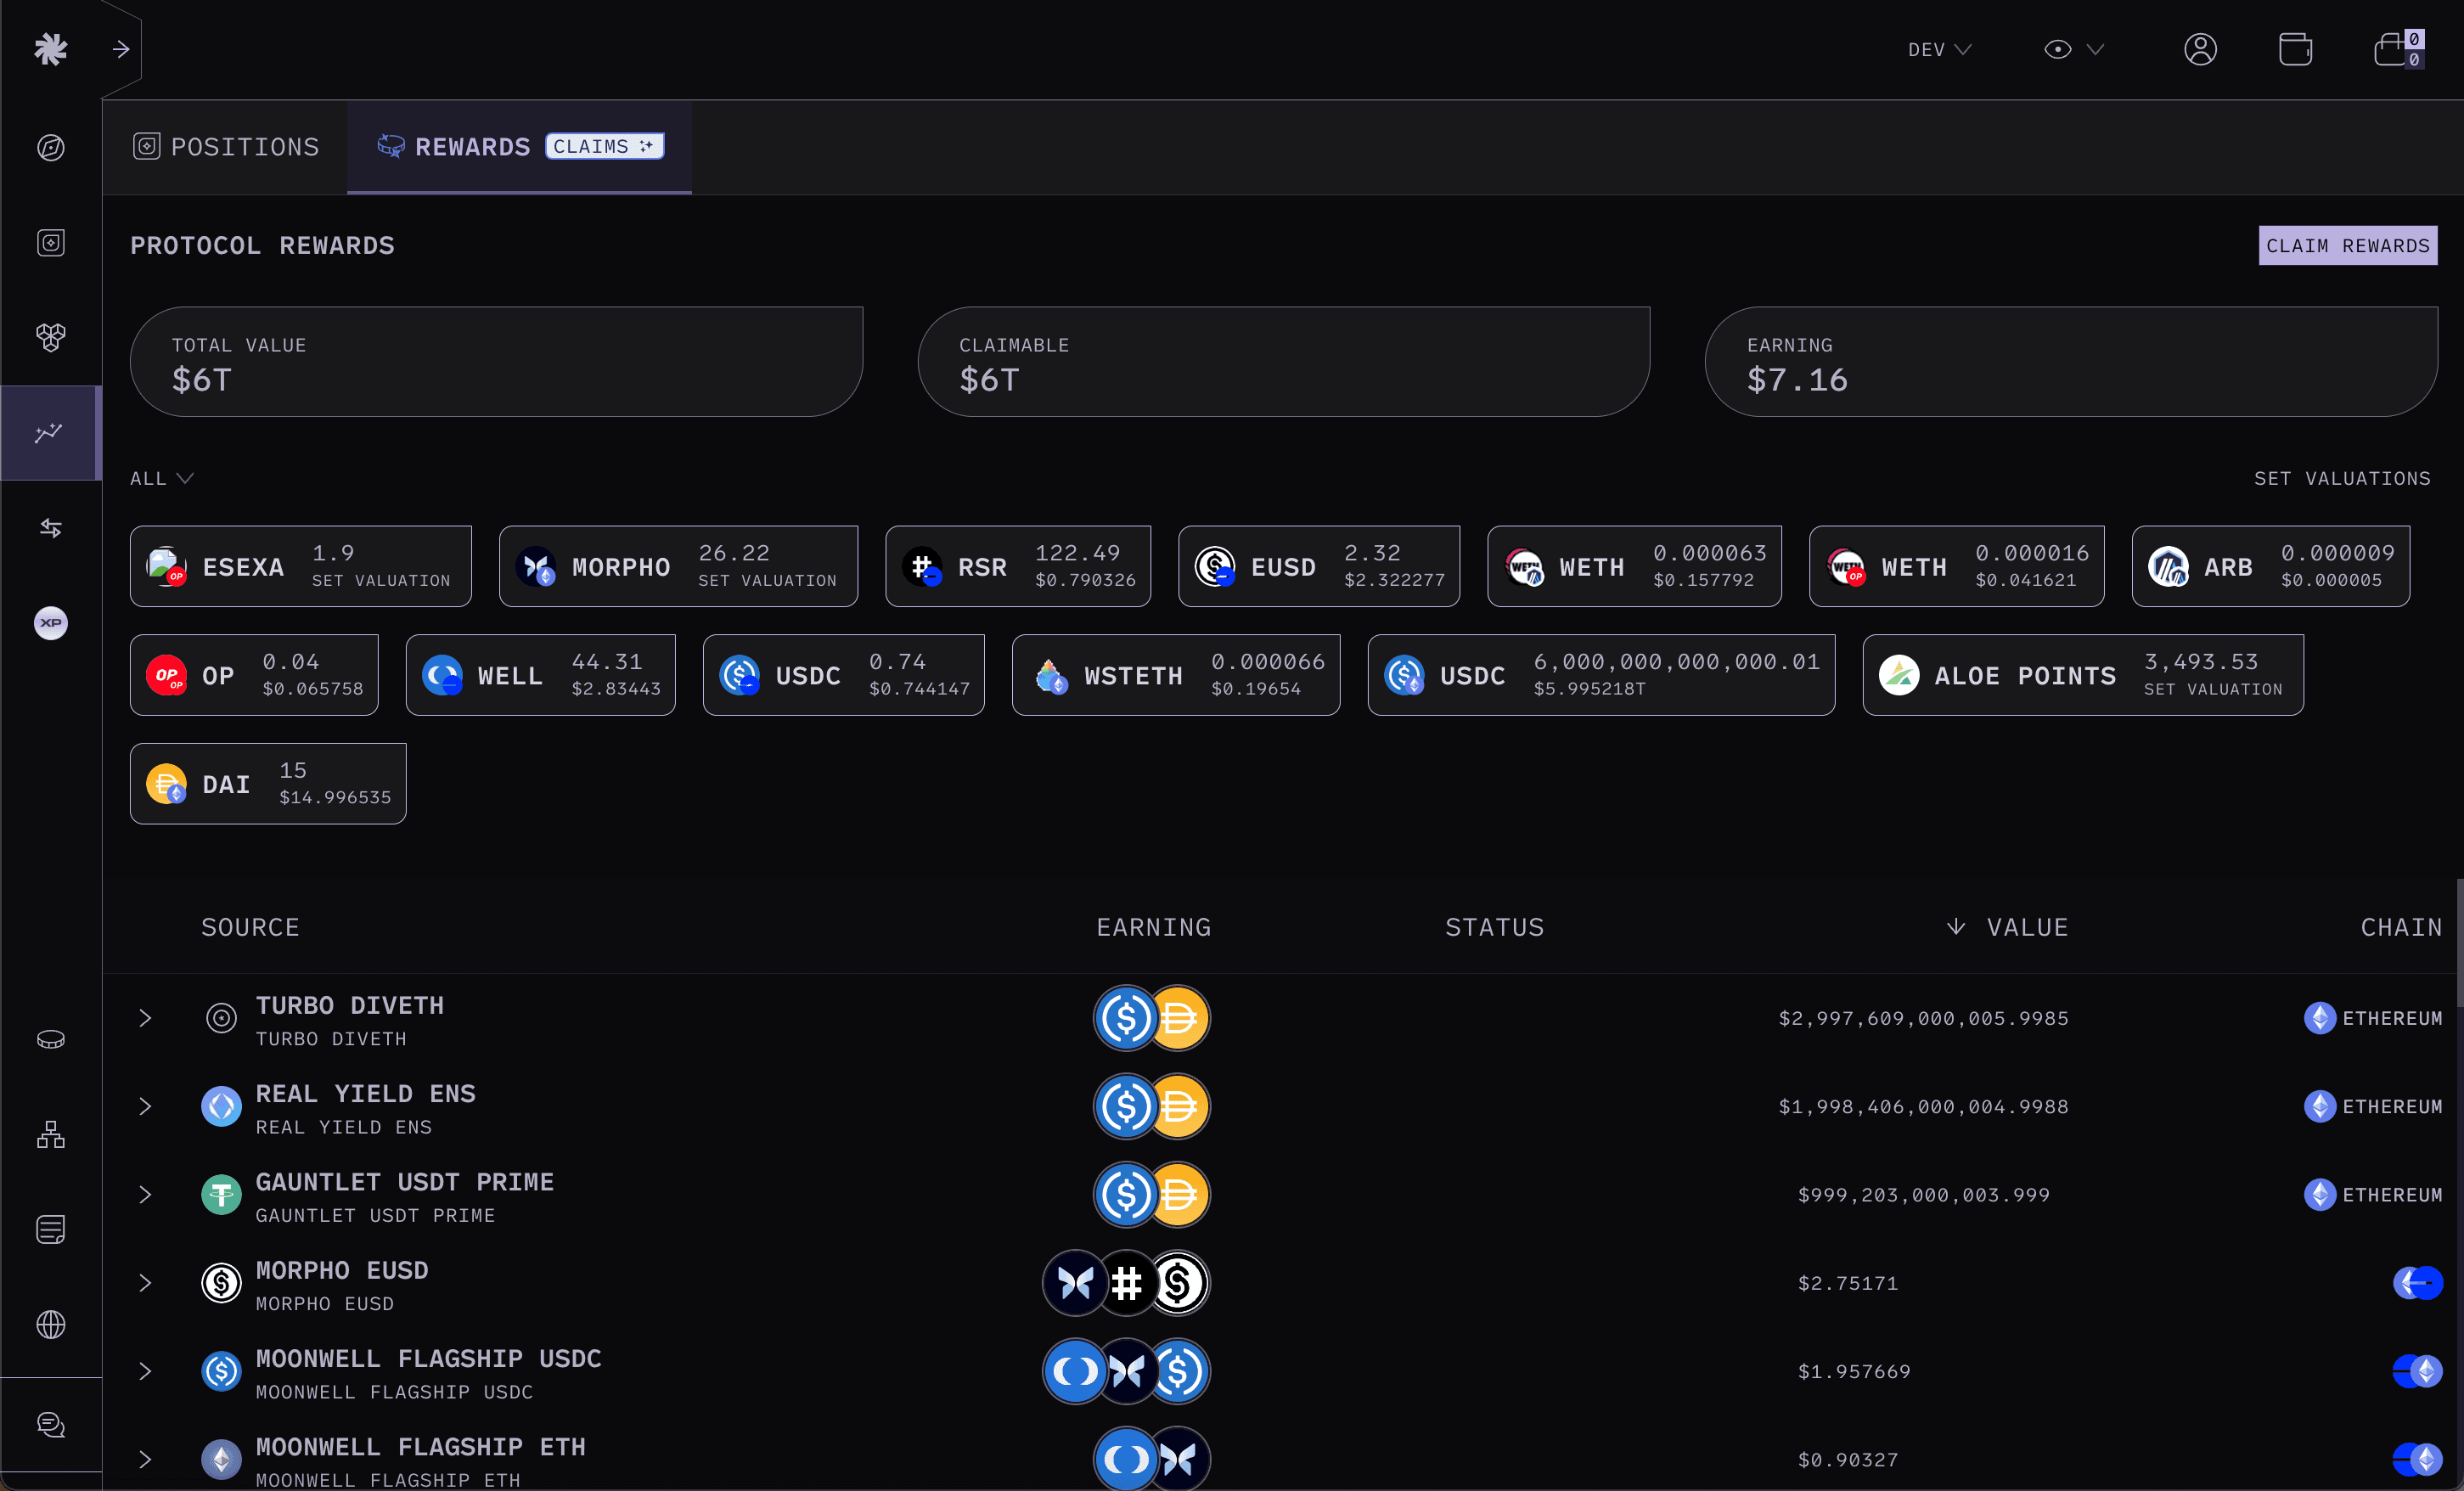The height and width of the screenshot is (1491, 2464).
Task: Toggle the eye visibility icon
Action: pyautogui.click(x=2057, y=49)
